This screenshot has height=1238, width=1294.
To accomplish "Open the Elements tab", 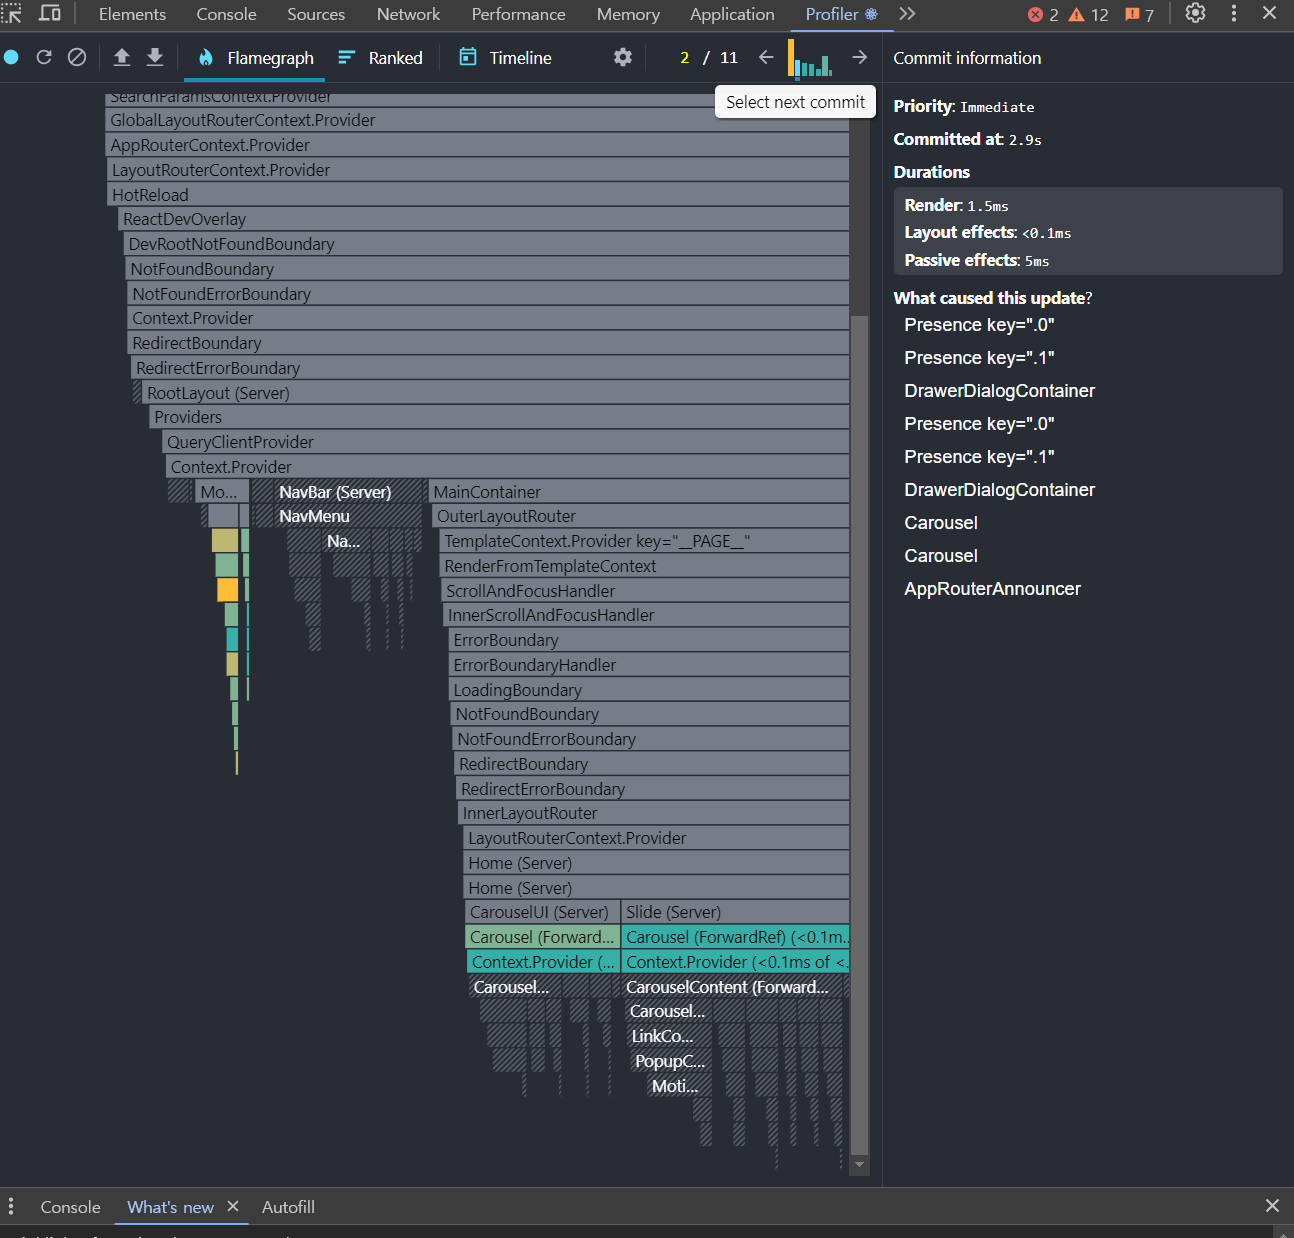I will [132, 14].
